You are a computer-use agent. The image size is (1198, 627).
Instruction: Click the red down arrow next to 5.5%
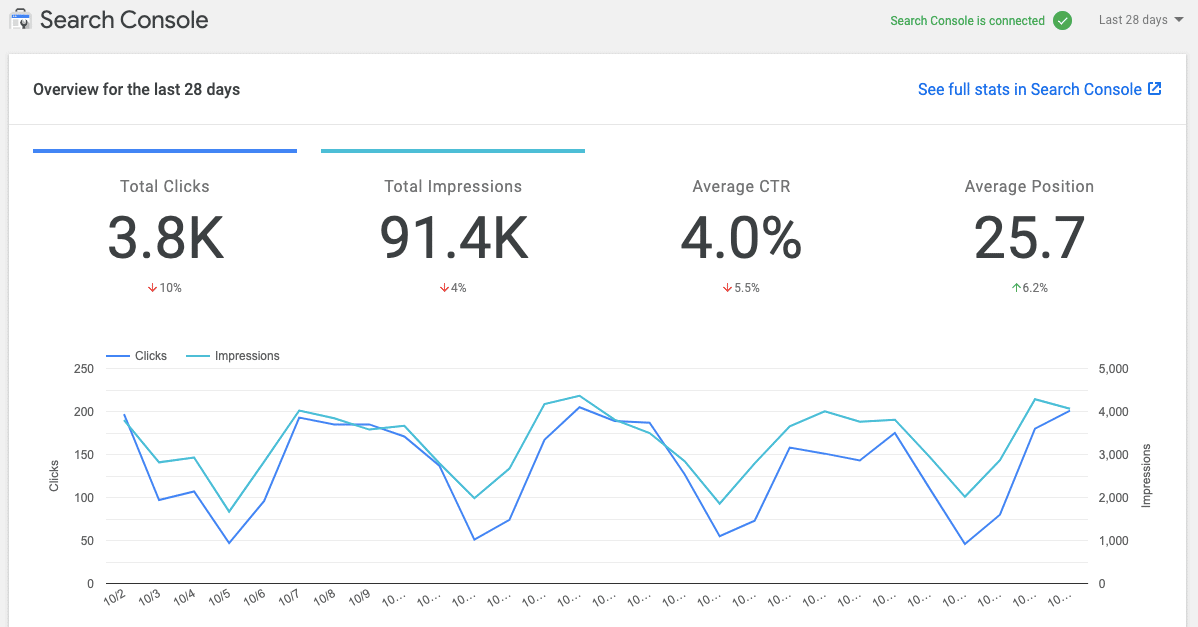(727, 288)
